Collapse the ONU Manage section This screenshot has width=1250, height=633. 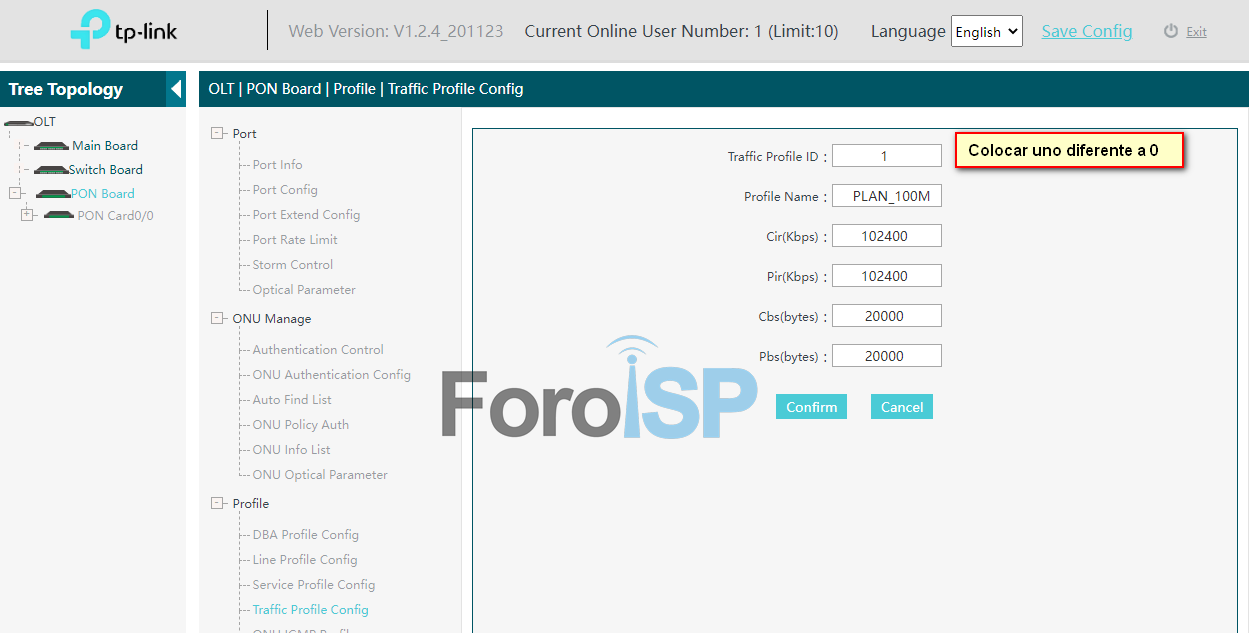point(217,318)
